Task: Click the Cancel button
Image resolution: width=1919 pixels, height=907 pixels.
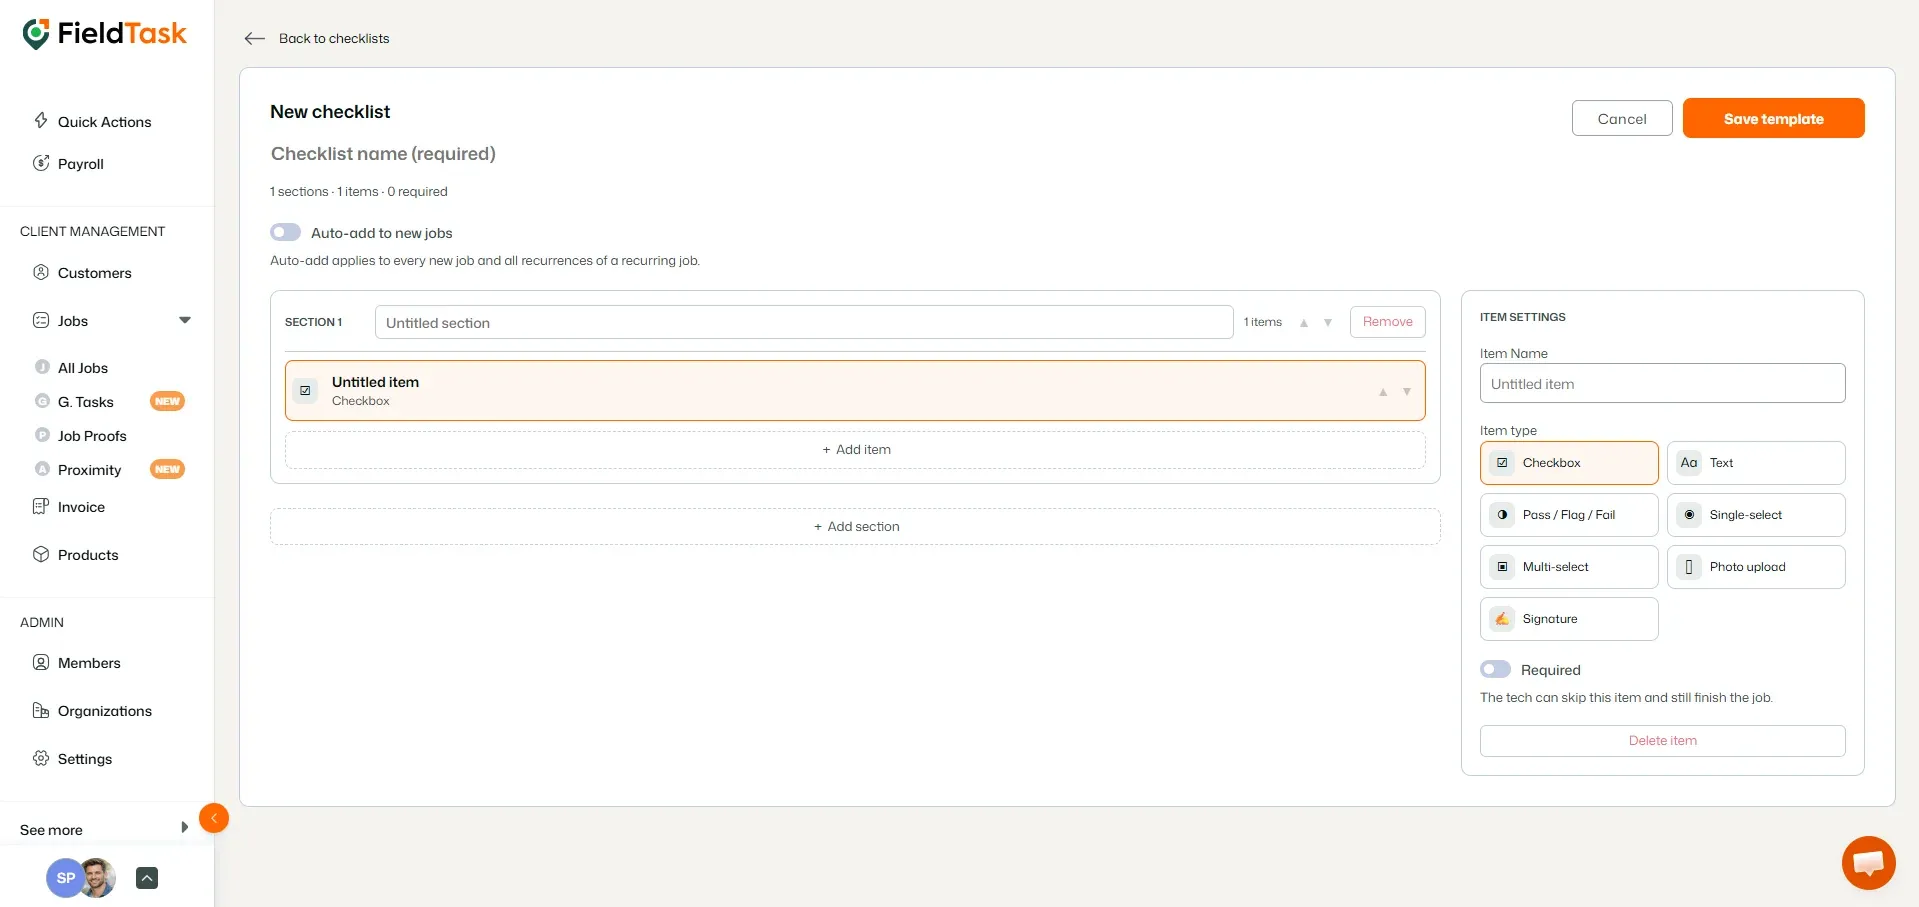Action: (1622, 118)
